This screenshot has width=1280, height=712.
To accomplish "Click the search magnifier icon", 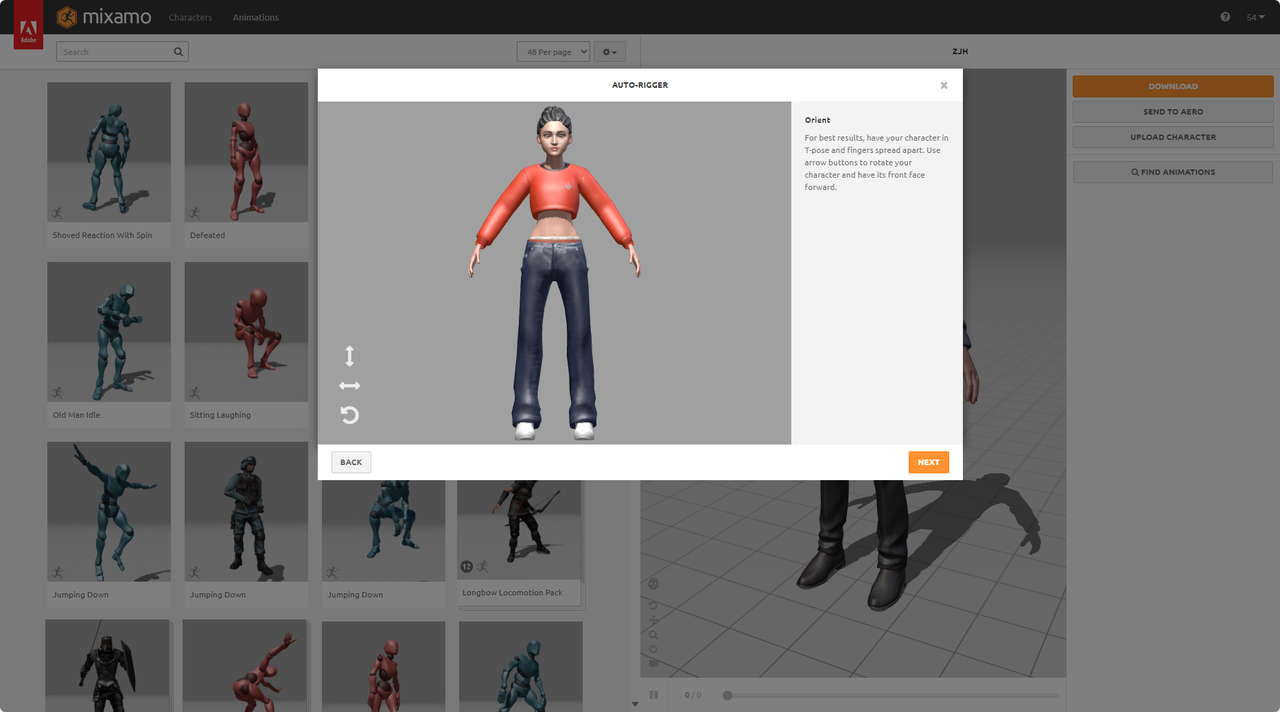I will (x=178, y=52).
